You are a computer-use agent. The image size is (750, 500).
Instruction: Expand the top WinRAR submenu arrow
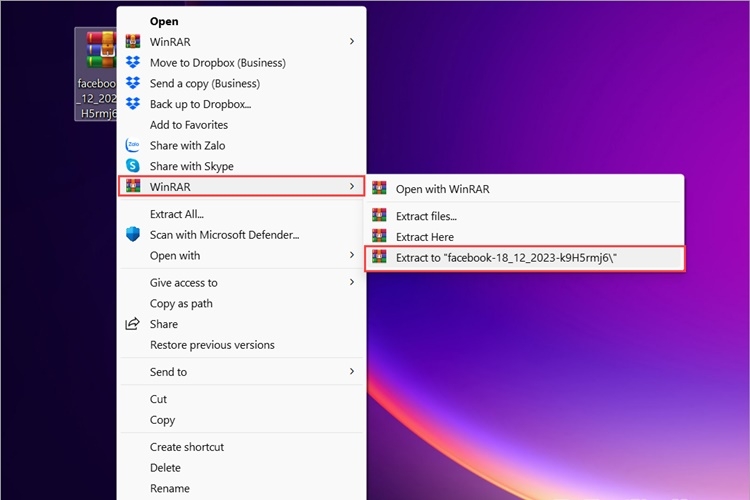[x=352, y=42]
